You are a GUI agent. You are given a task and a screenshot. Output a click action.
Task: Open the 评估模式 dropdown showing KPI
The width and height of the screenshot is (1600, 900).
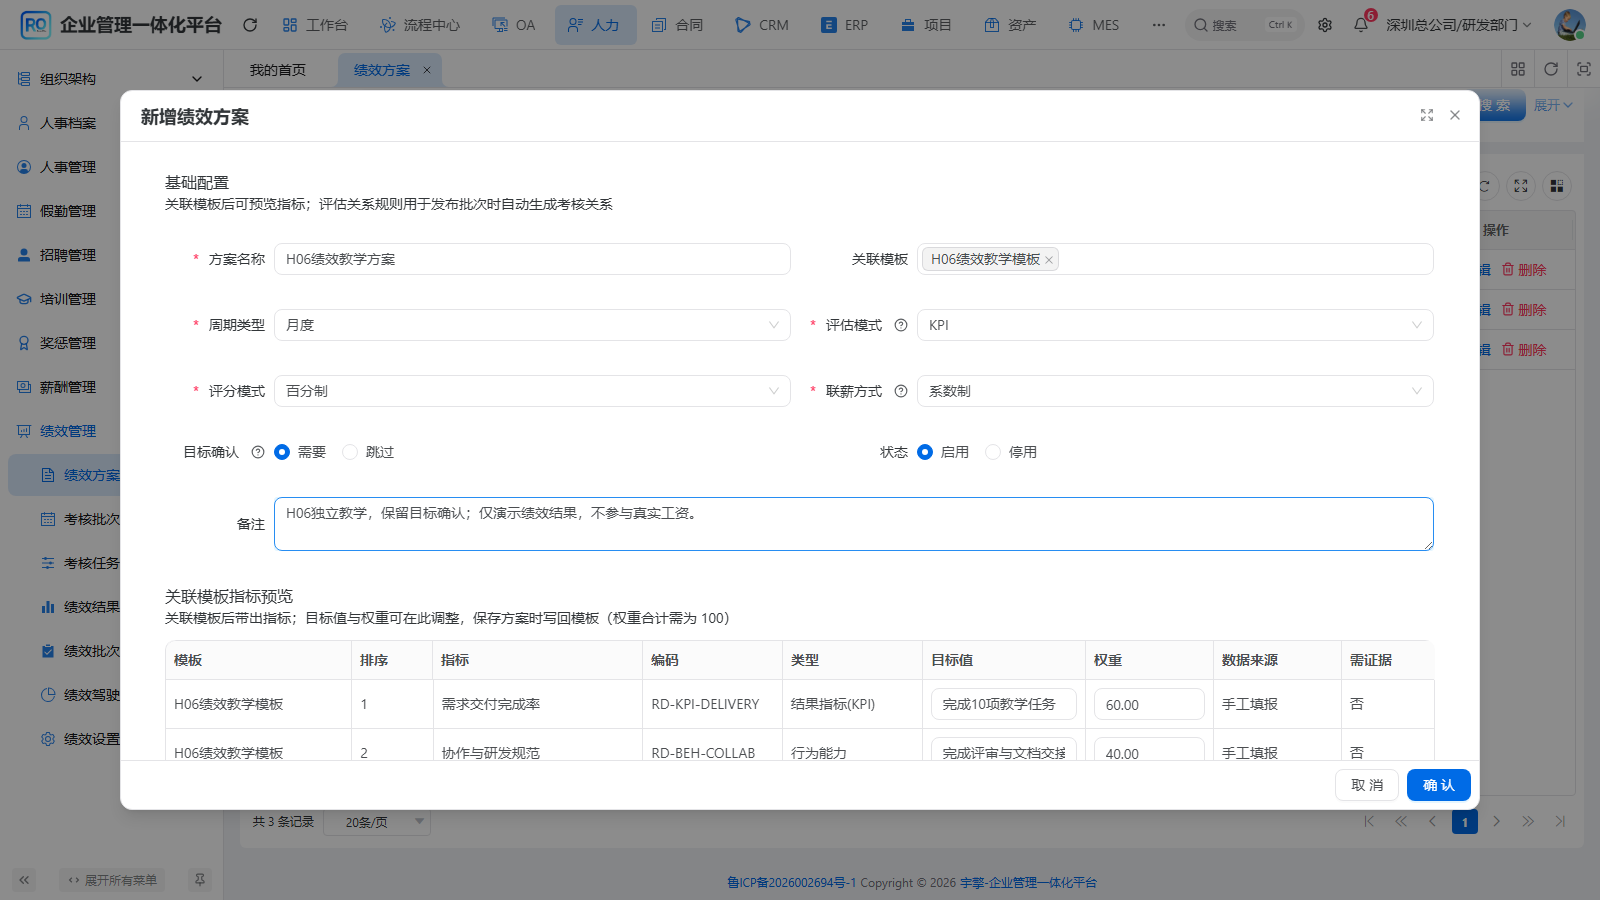[1175, 325]
